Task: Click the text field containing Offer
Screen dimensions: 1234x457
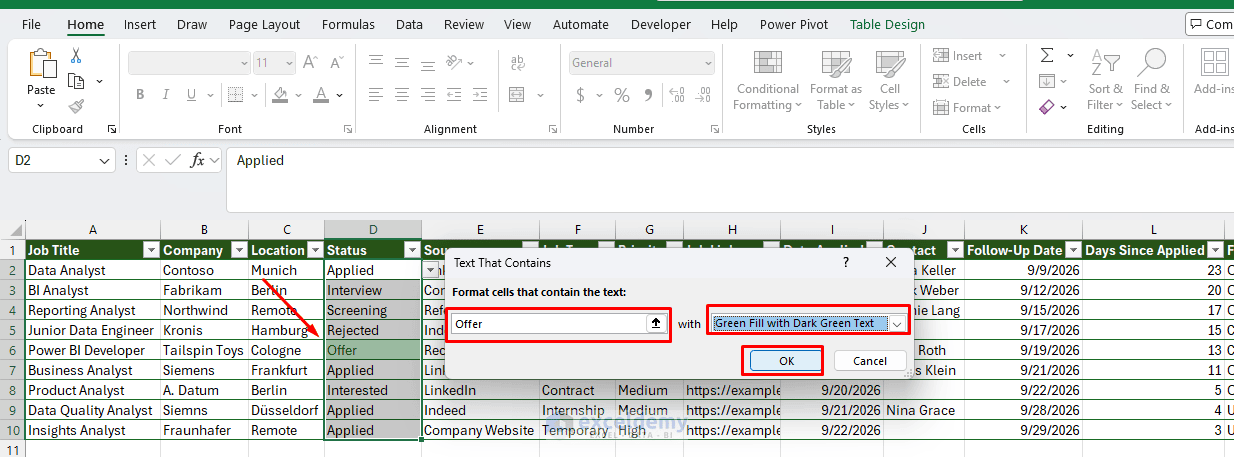Action: click(x=549, y=323)
